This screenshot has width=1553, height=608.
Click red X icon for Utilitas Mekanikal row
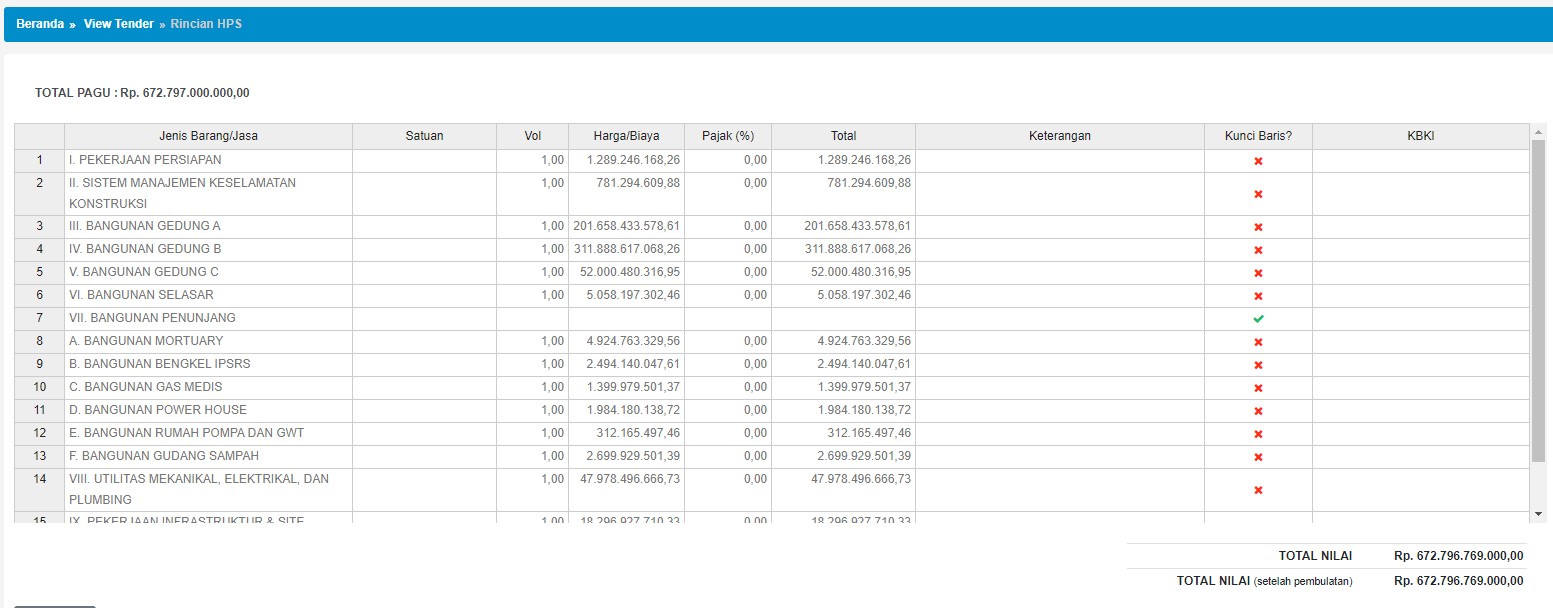click(1258, 490)
